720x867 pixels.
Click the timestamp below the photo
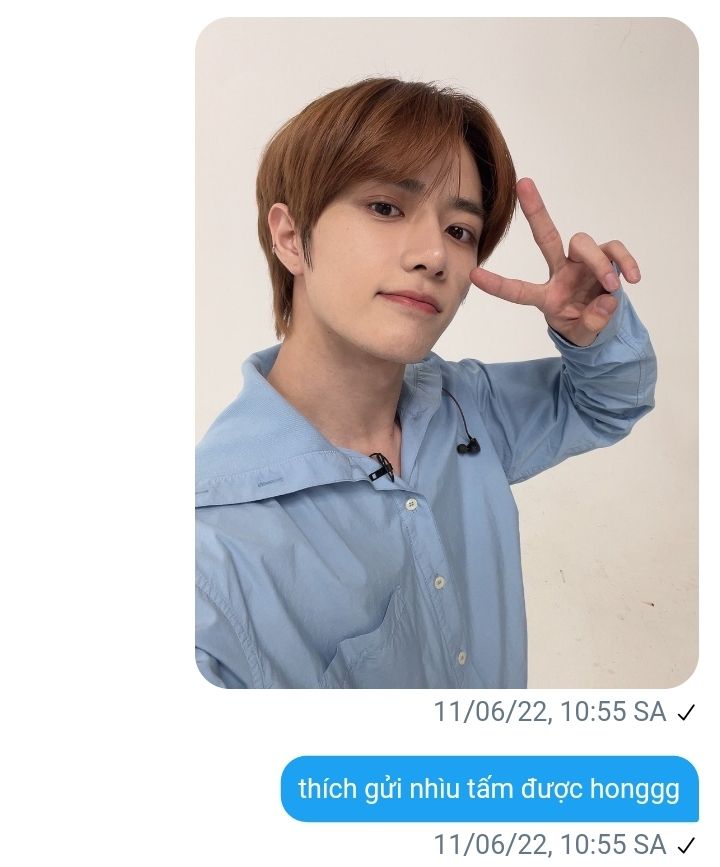click(x=549, y=712)
